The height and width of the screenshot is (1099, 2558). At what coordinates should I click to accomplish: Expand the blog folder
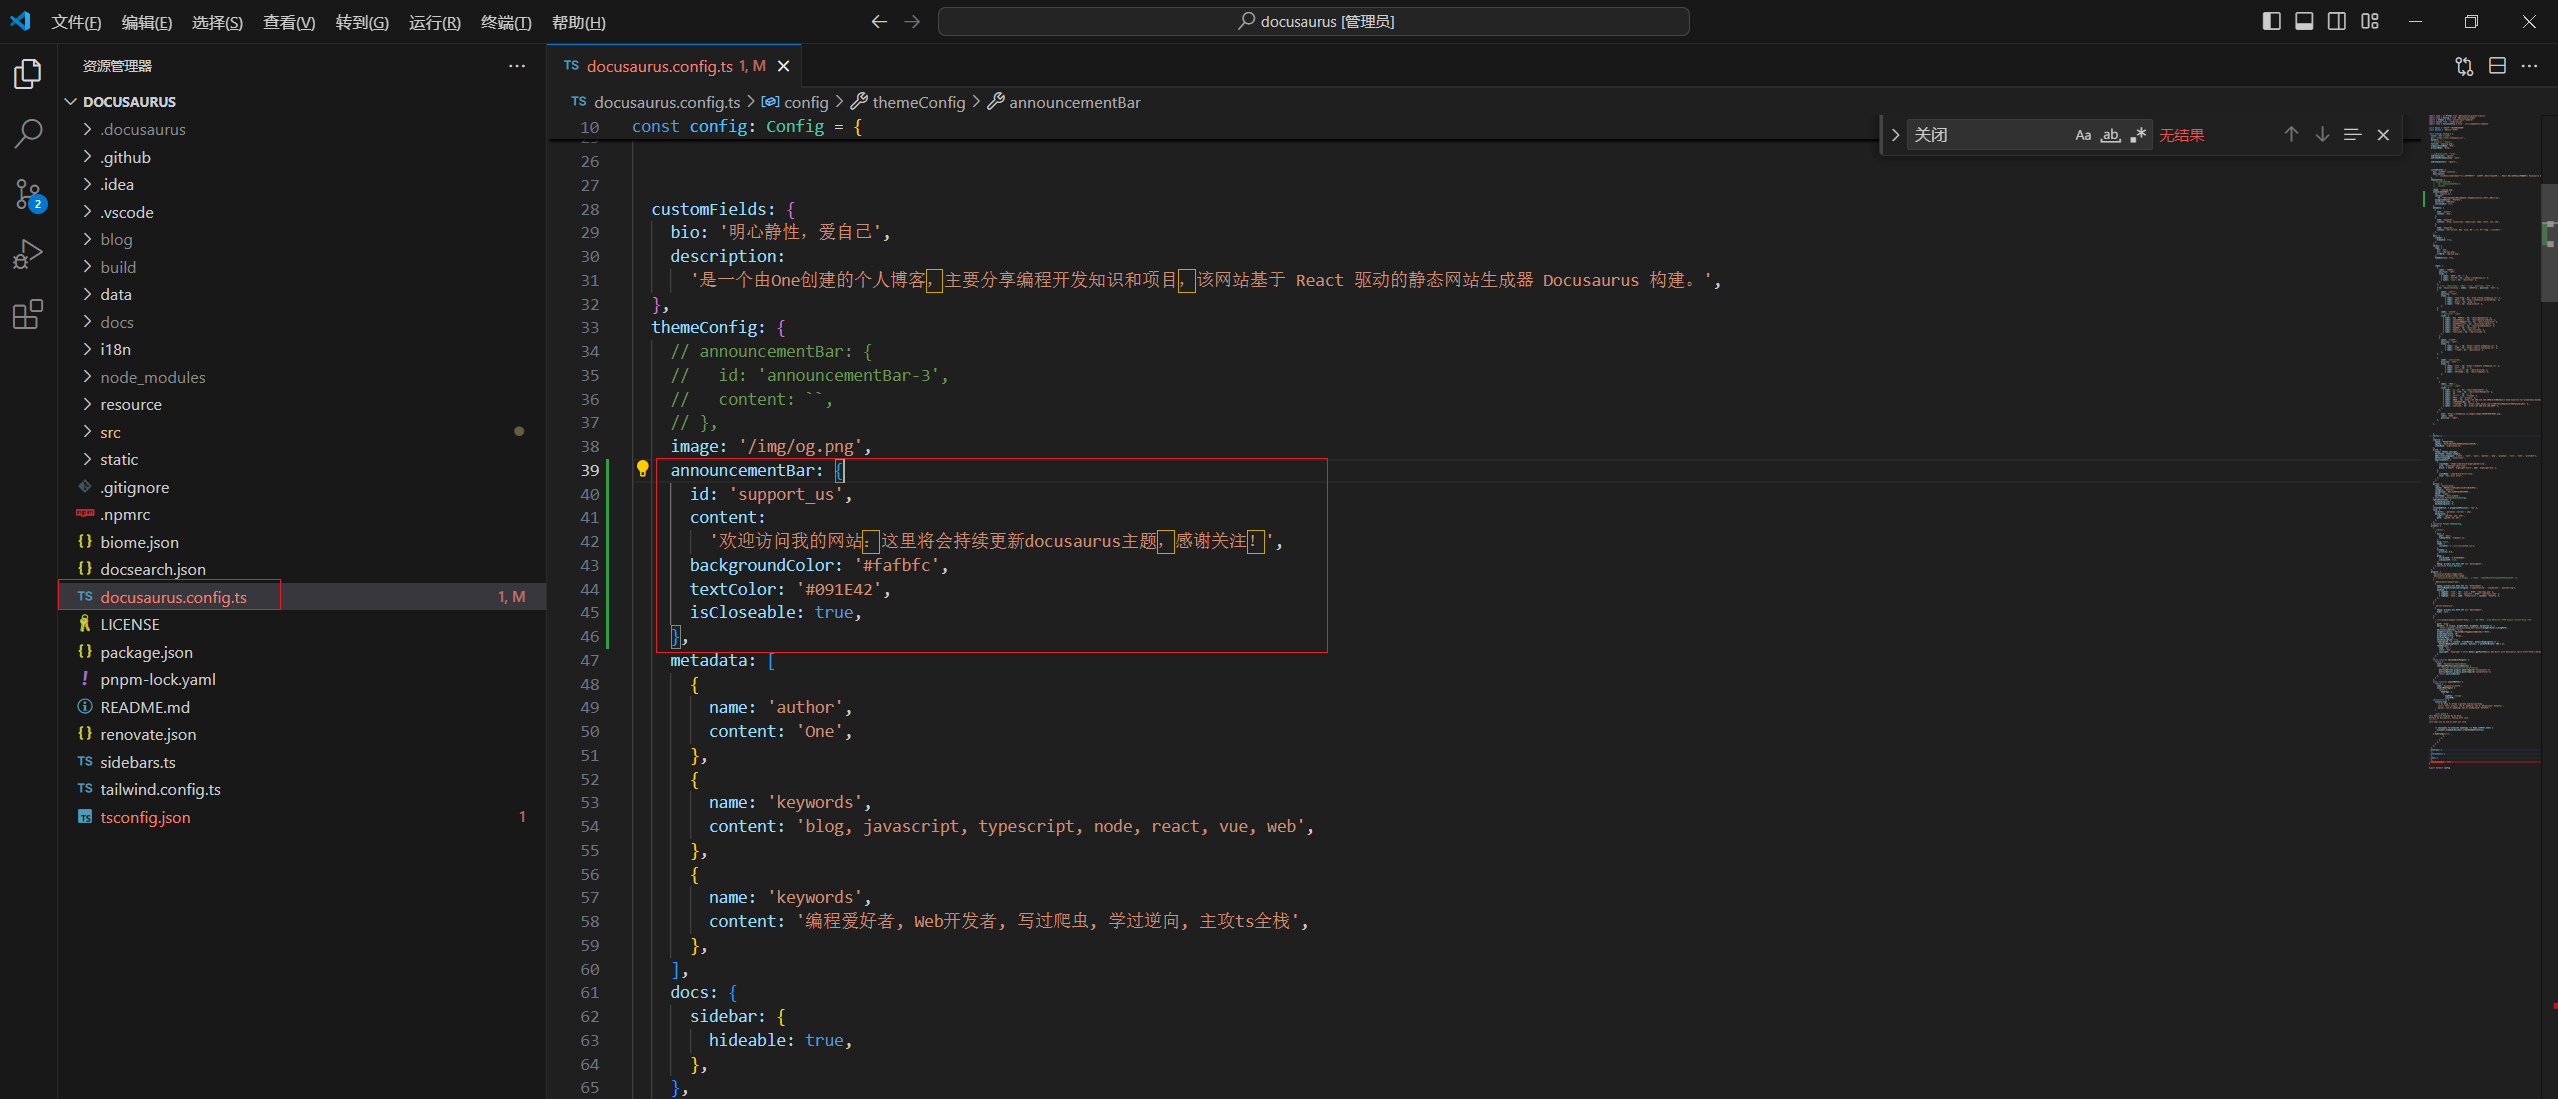[x=302, y=239]
